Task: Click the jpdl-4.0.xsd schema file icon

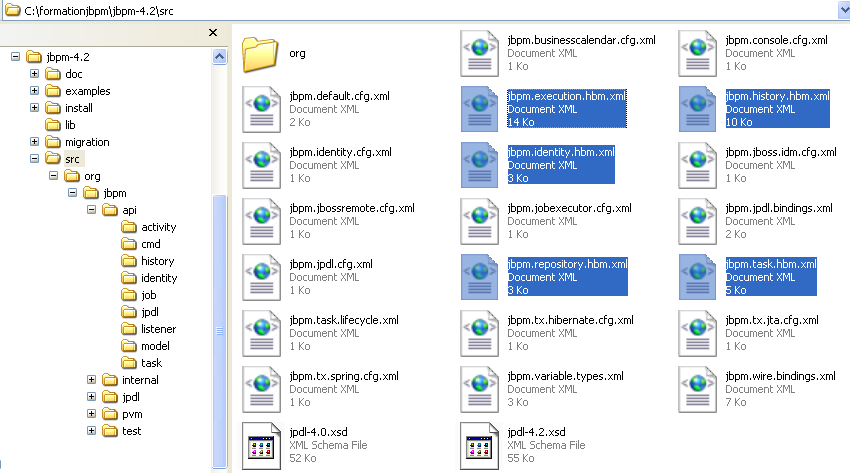Action: click(x=261, y=444)
